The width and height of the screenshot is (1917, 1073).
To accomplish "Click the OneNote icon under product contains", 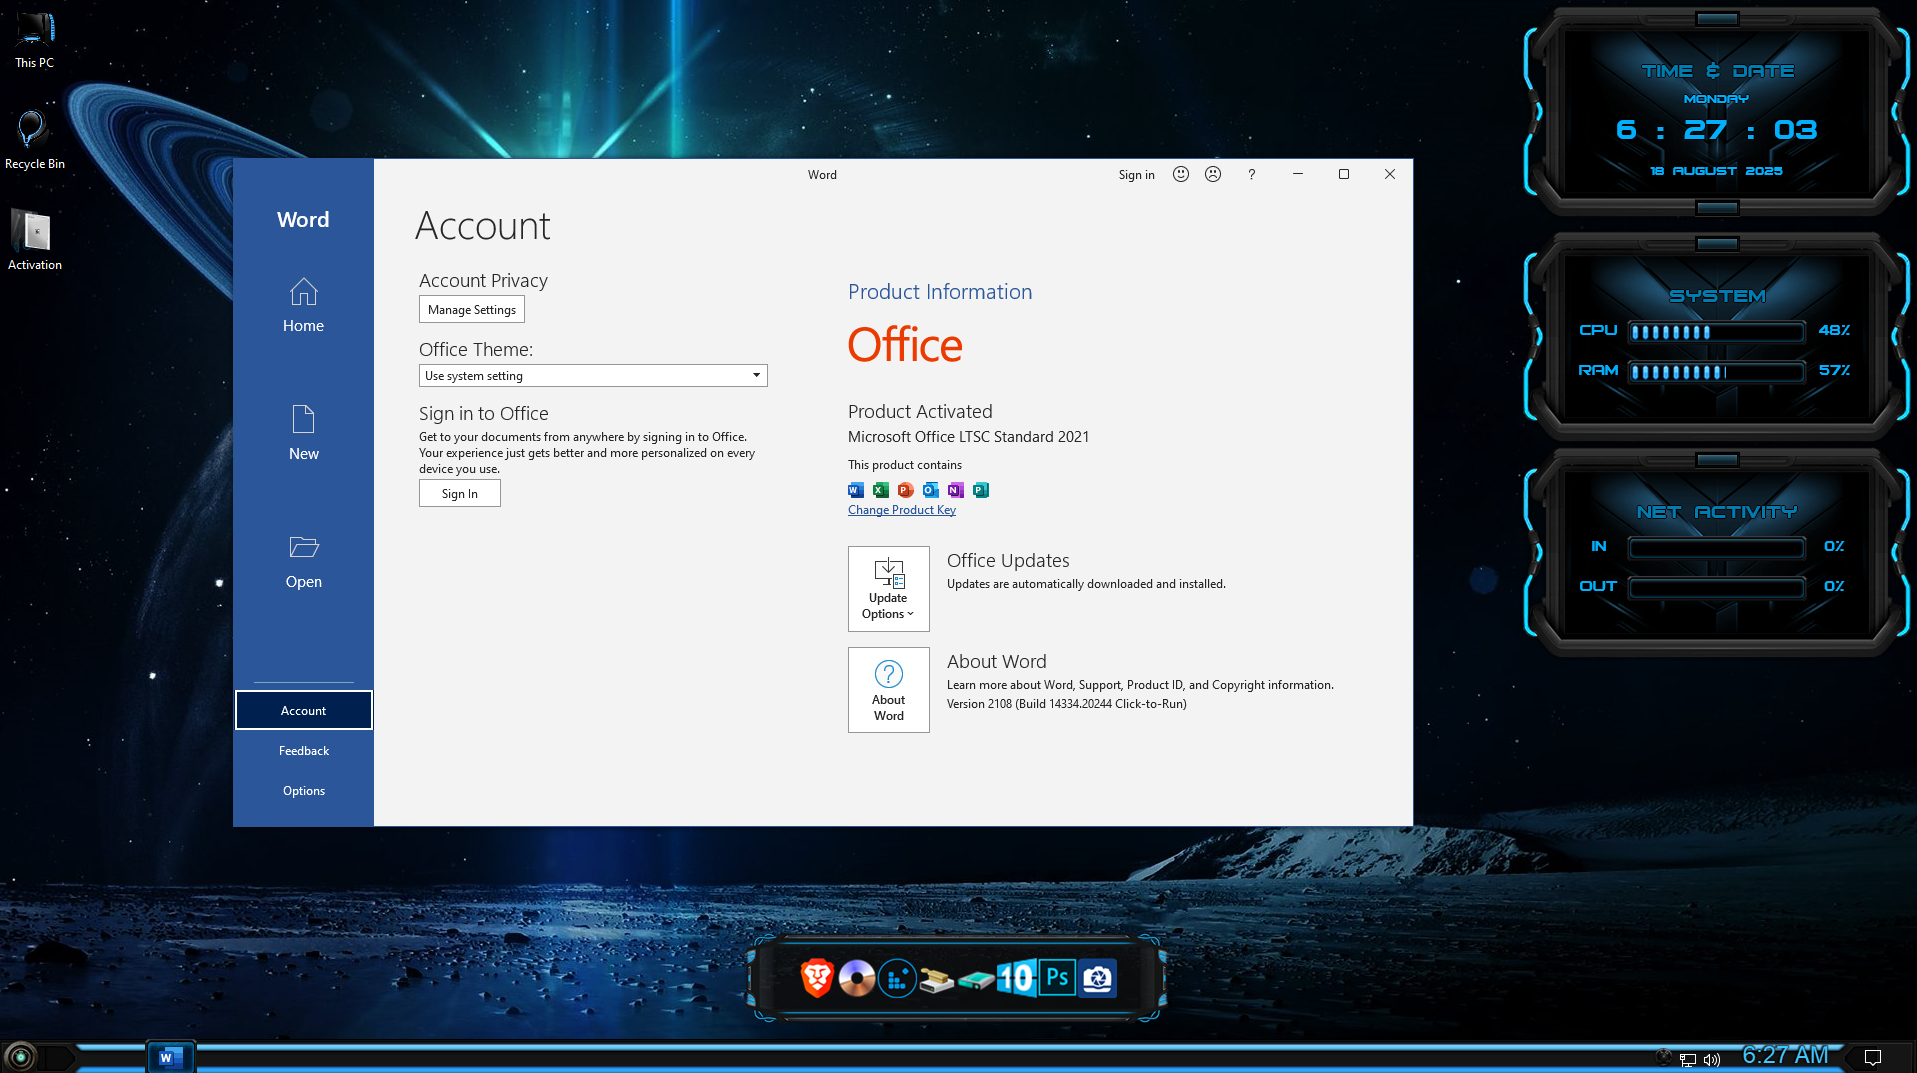I will [x=956, y=490].
